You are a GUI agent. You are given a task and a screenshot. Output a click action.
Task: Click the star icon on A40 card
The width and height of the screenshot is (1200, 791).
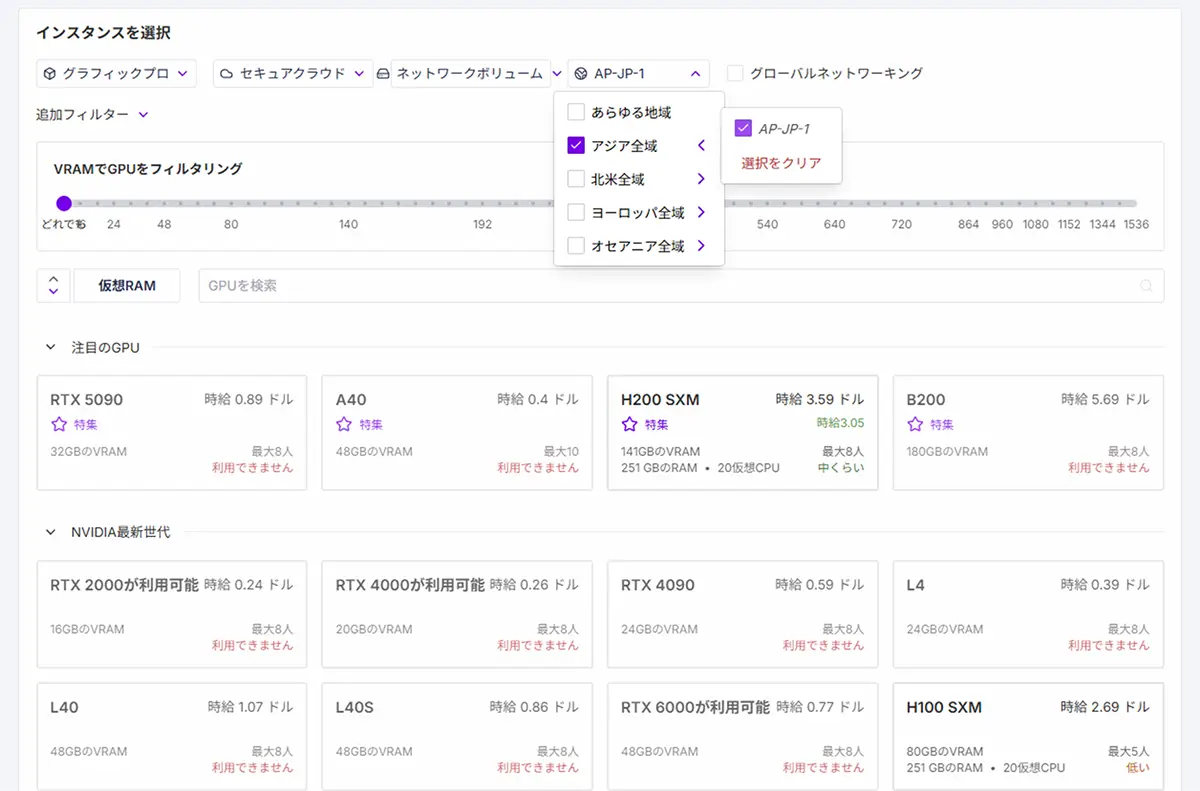(x=344, y=424)
